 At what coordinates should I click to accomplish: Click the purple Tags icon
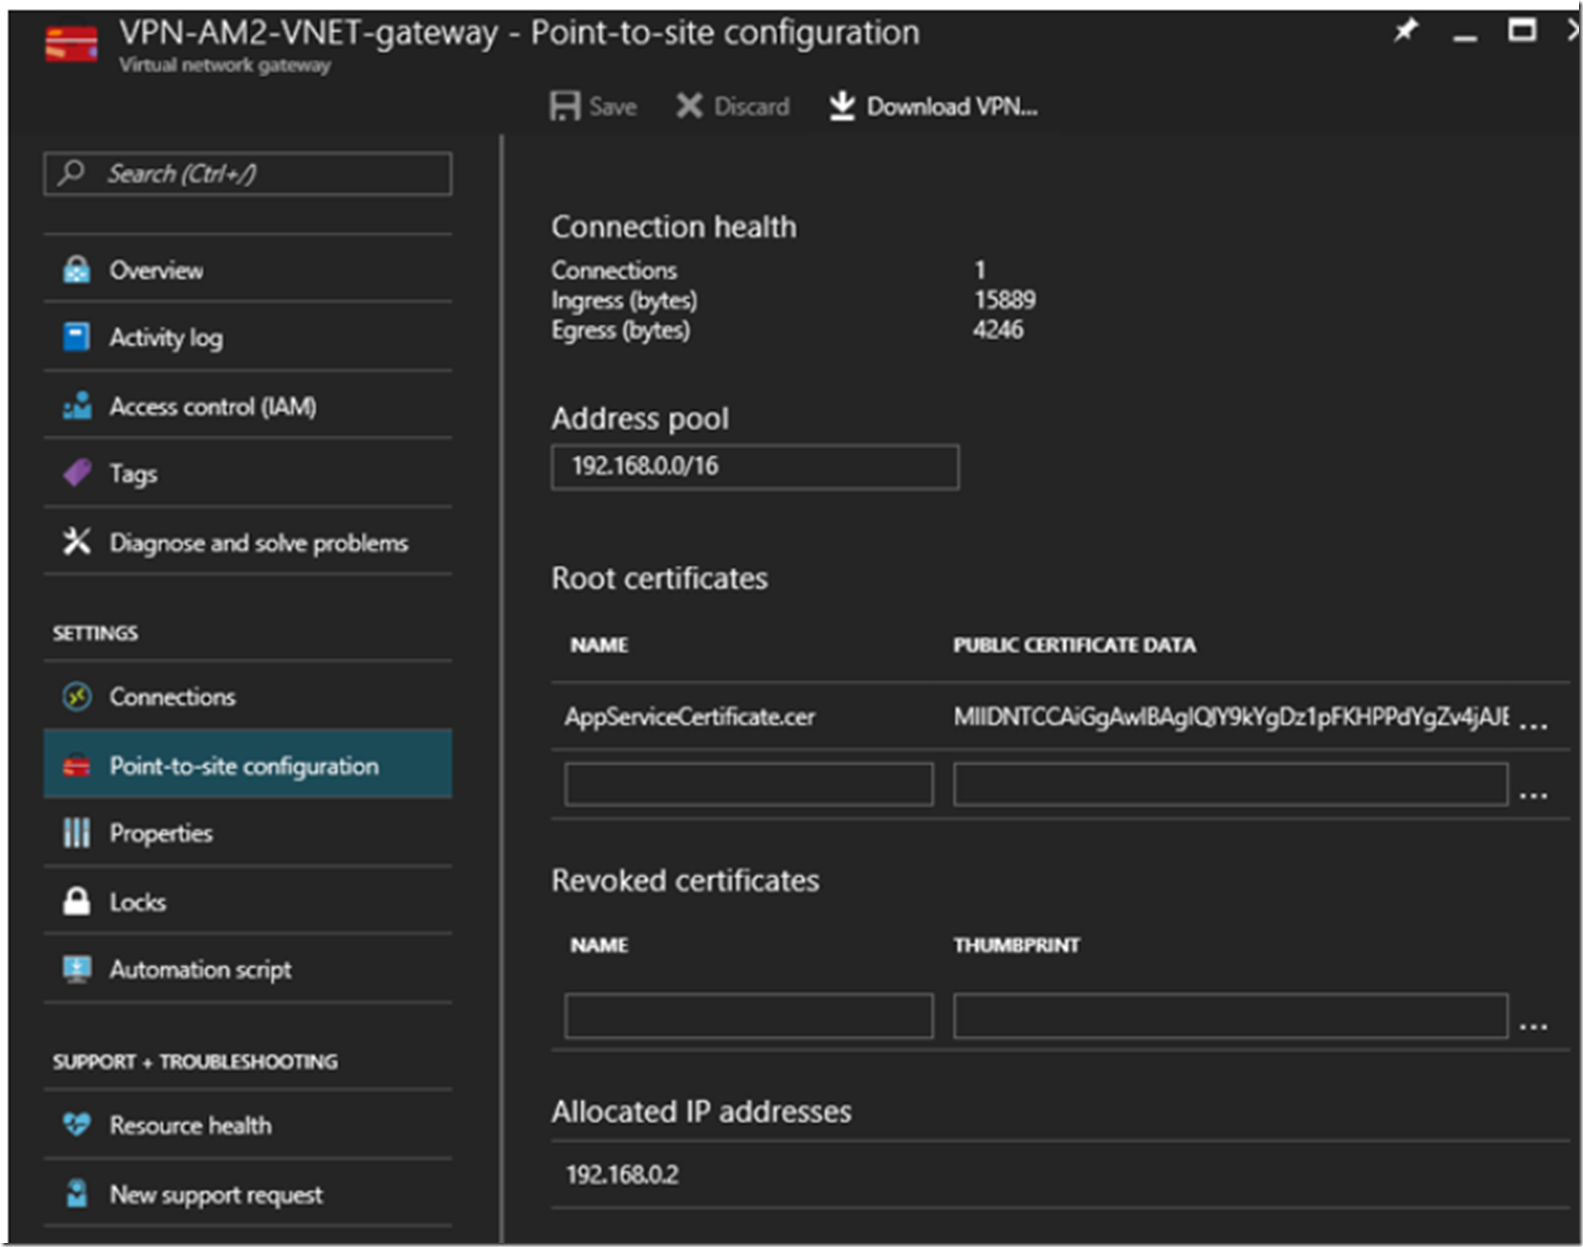[77, 473]
